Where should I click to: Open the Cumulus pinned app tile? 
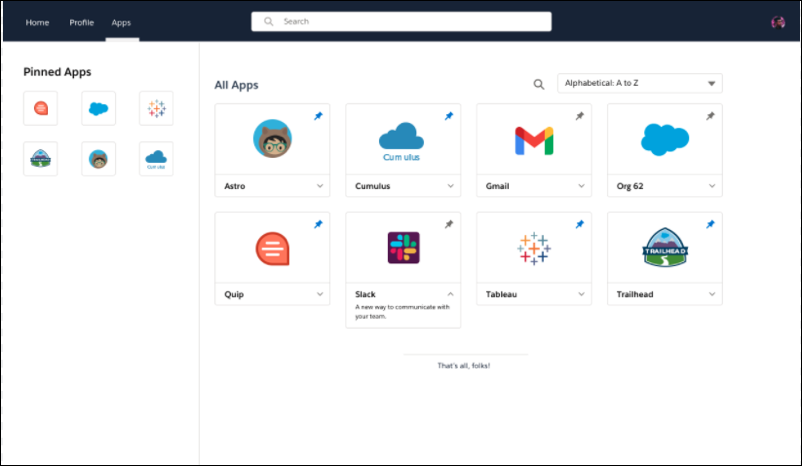click(x=157, y=159)
